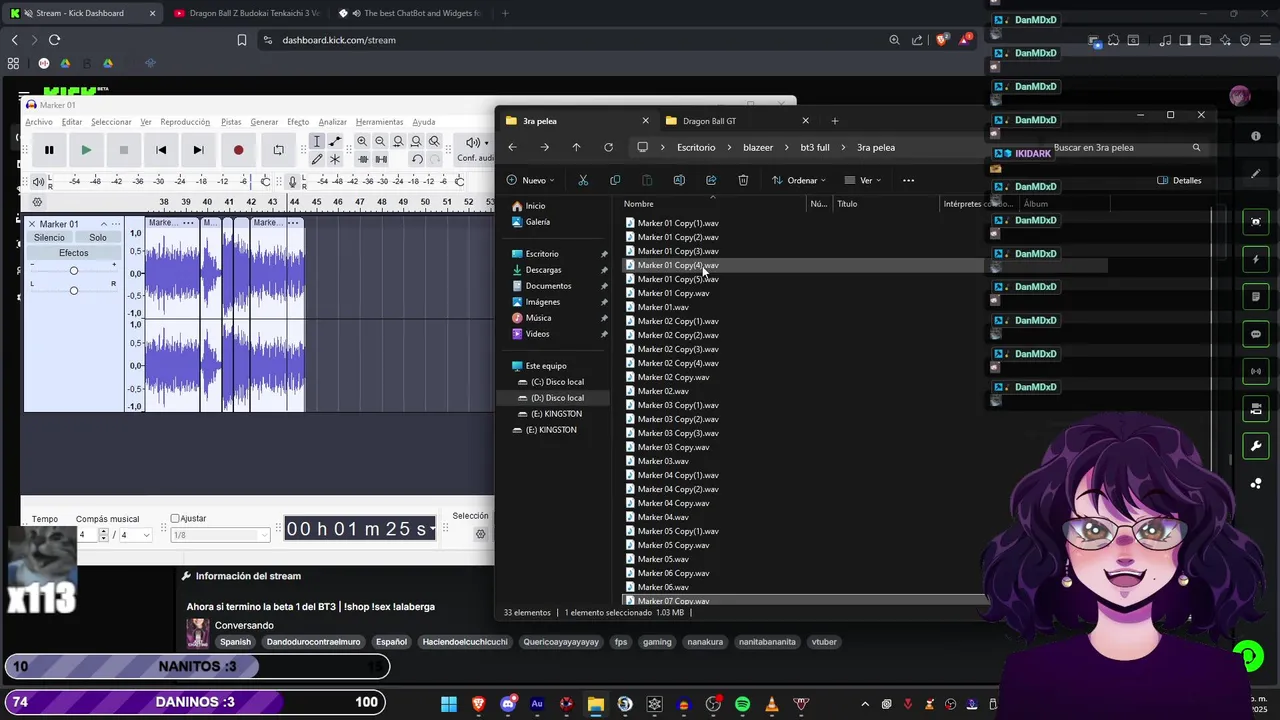Share selected file icon in Explorer
The width and height of the screenshot is (1280, 720).
coord(711,180)
